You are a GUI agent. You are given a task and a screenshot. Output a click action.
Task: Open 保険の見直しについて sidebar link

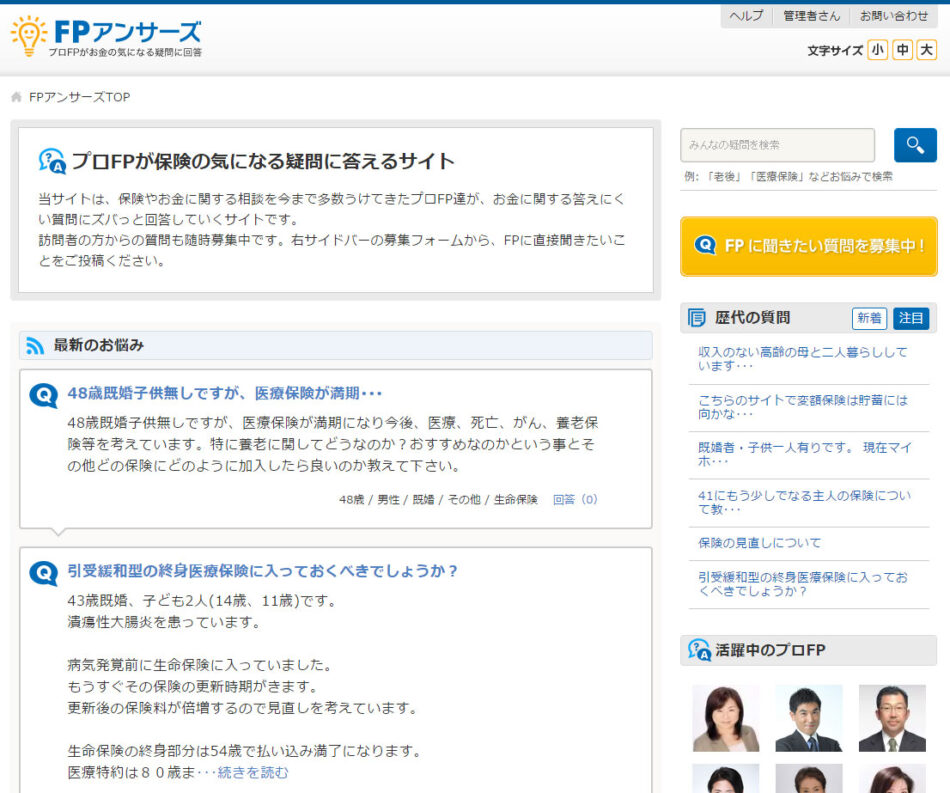click(x=759, y=543)
